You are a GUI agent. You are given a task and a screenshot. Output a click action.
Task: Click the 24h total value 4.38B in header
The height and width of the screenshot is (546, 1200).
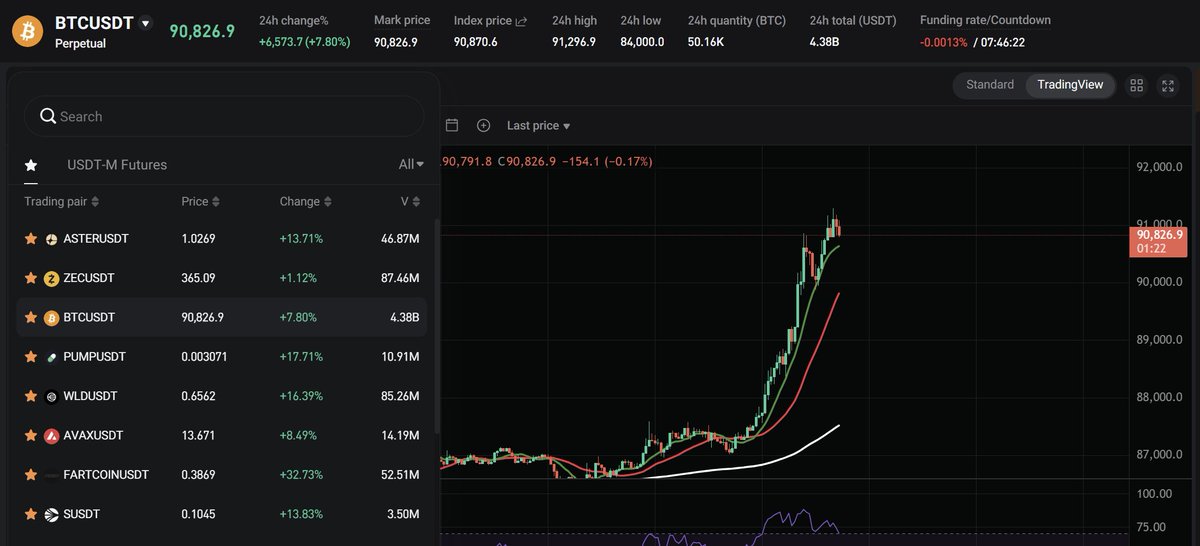pyautogui.click(x=823, y=42)
